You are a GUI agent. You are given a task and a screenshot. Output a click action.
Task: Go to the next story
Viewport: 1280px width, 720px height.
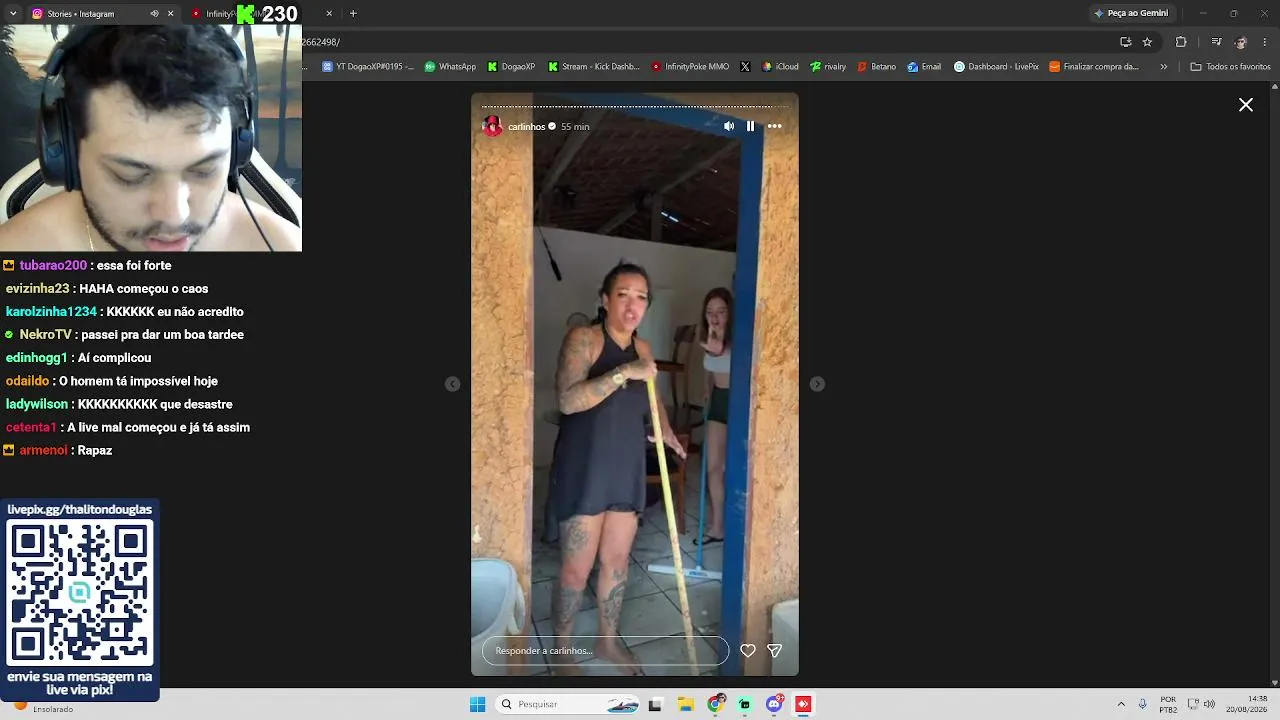click(817, 384)
